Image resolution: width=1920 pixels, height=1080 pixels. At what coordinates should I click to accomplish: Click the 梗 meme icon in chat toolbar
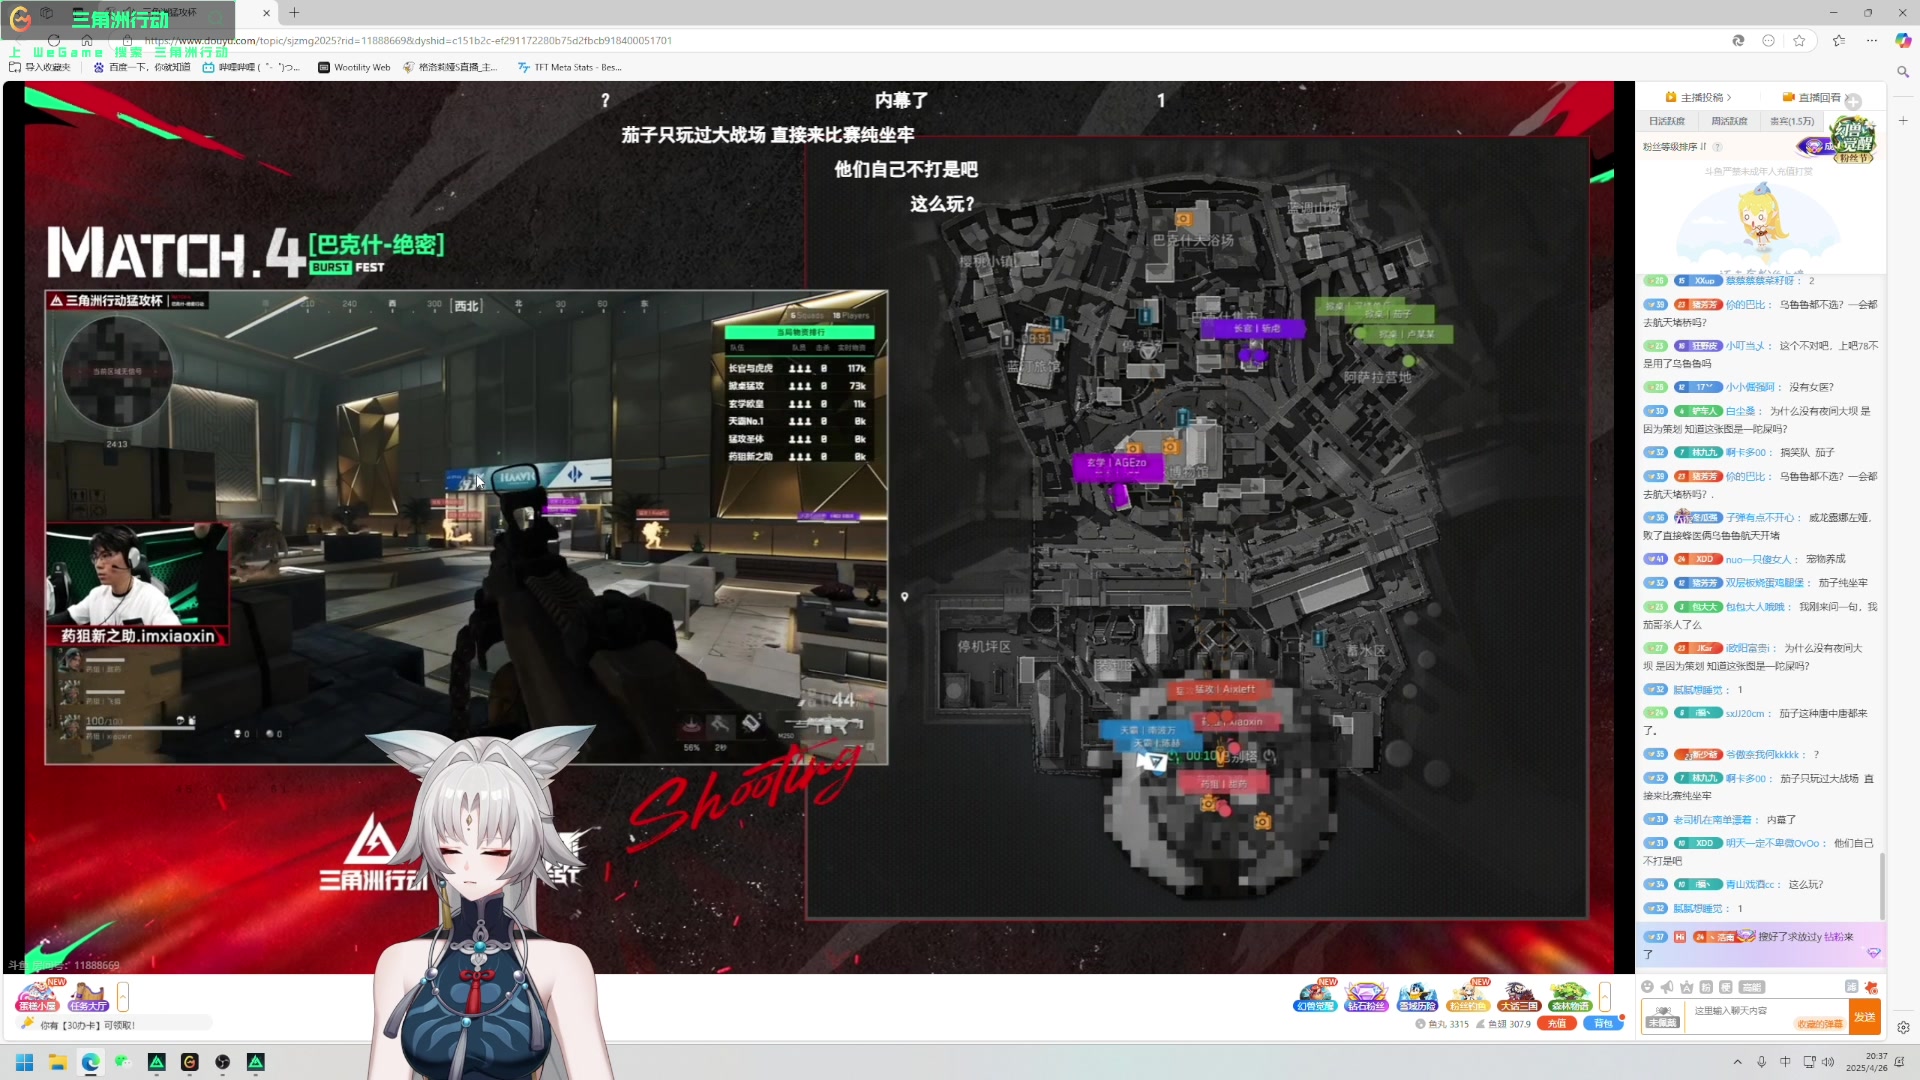1725,987
